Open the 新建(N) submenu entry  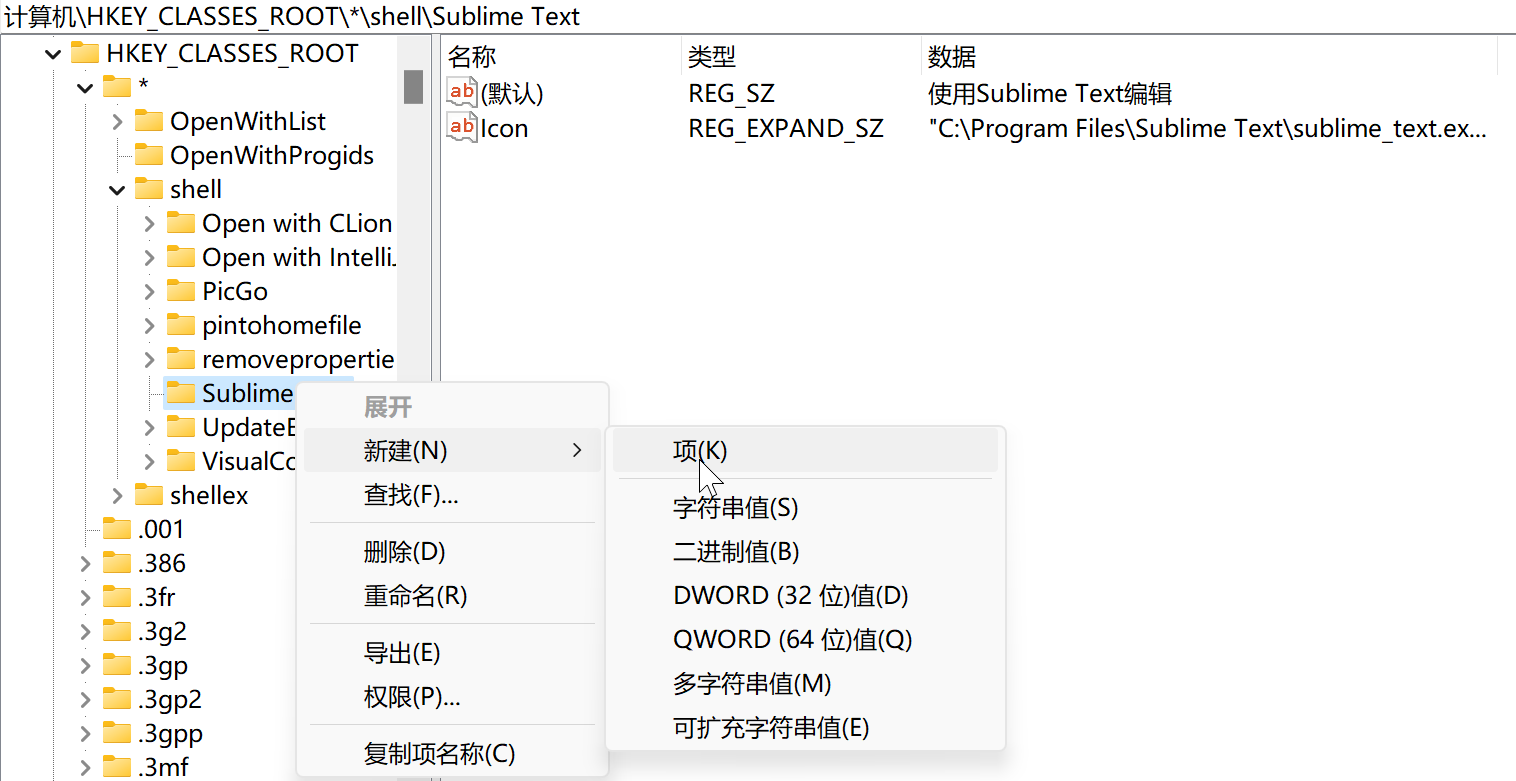(x=452, y=451)
